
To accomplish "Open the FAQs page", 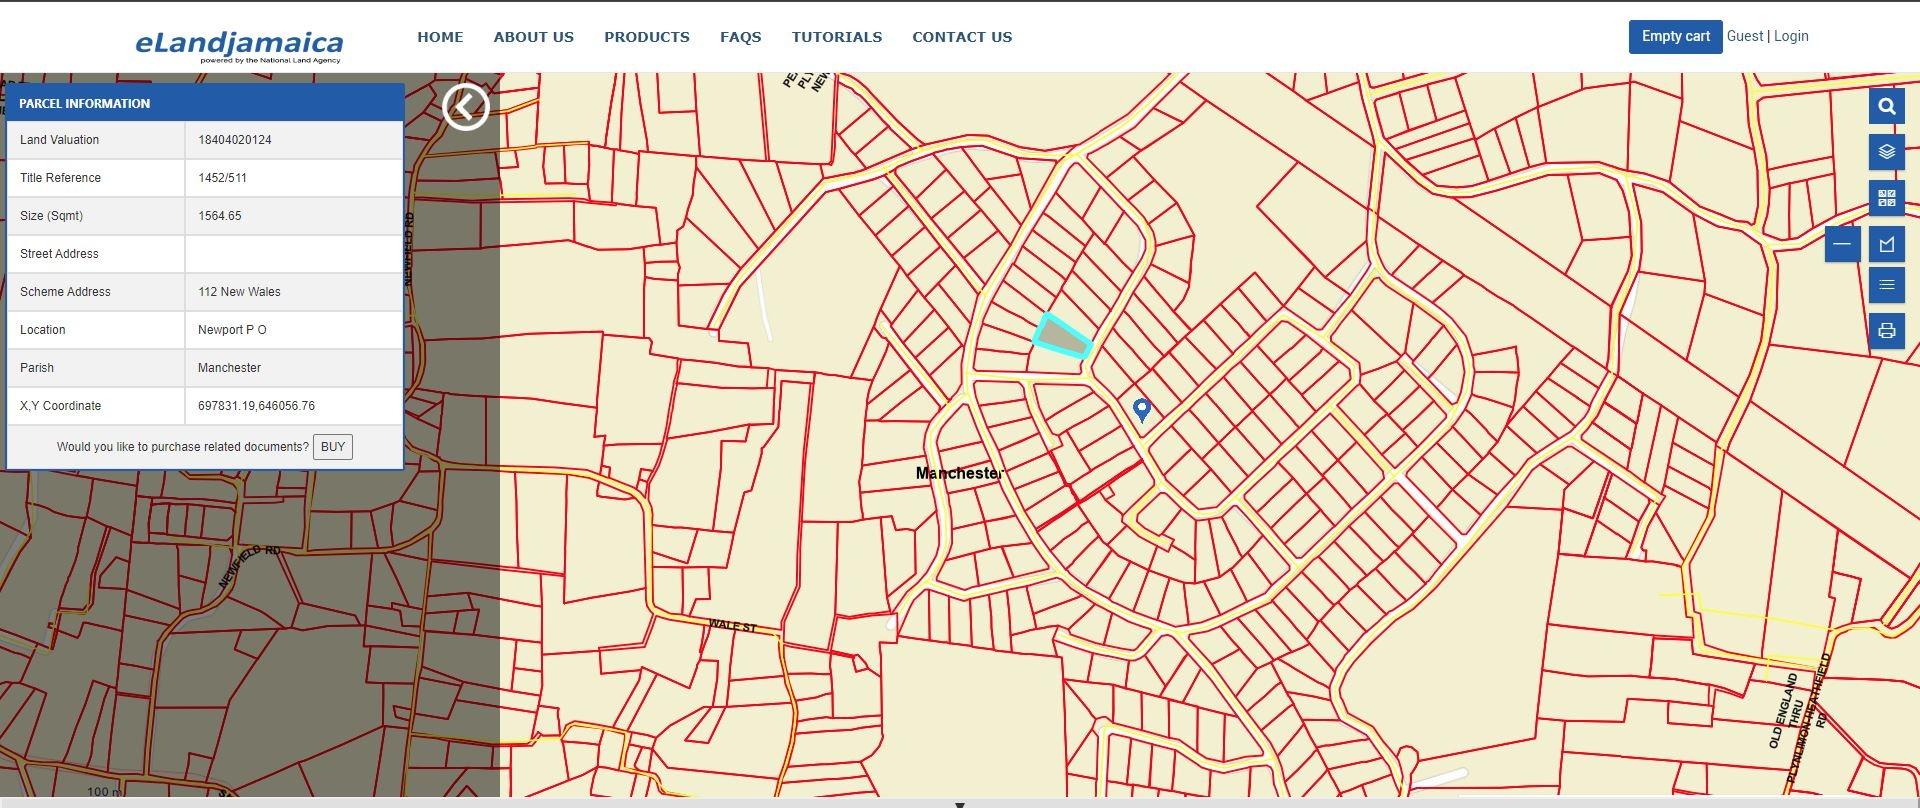I will 740,37.
